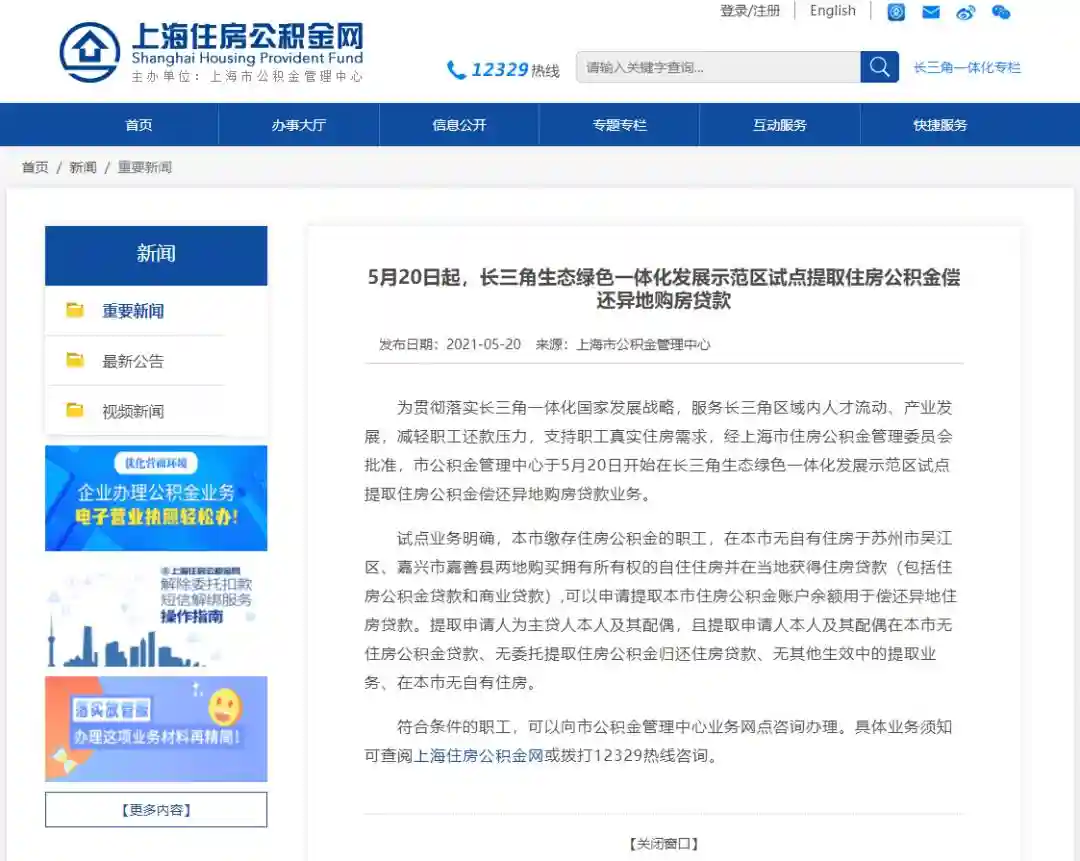Click the 更多内容 button
Image resolution: width=1080 pixels, height=861 pixels.
(156, 810)
